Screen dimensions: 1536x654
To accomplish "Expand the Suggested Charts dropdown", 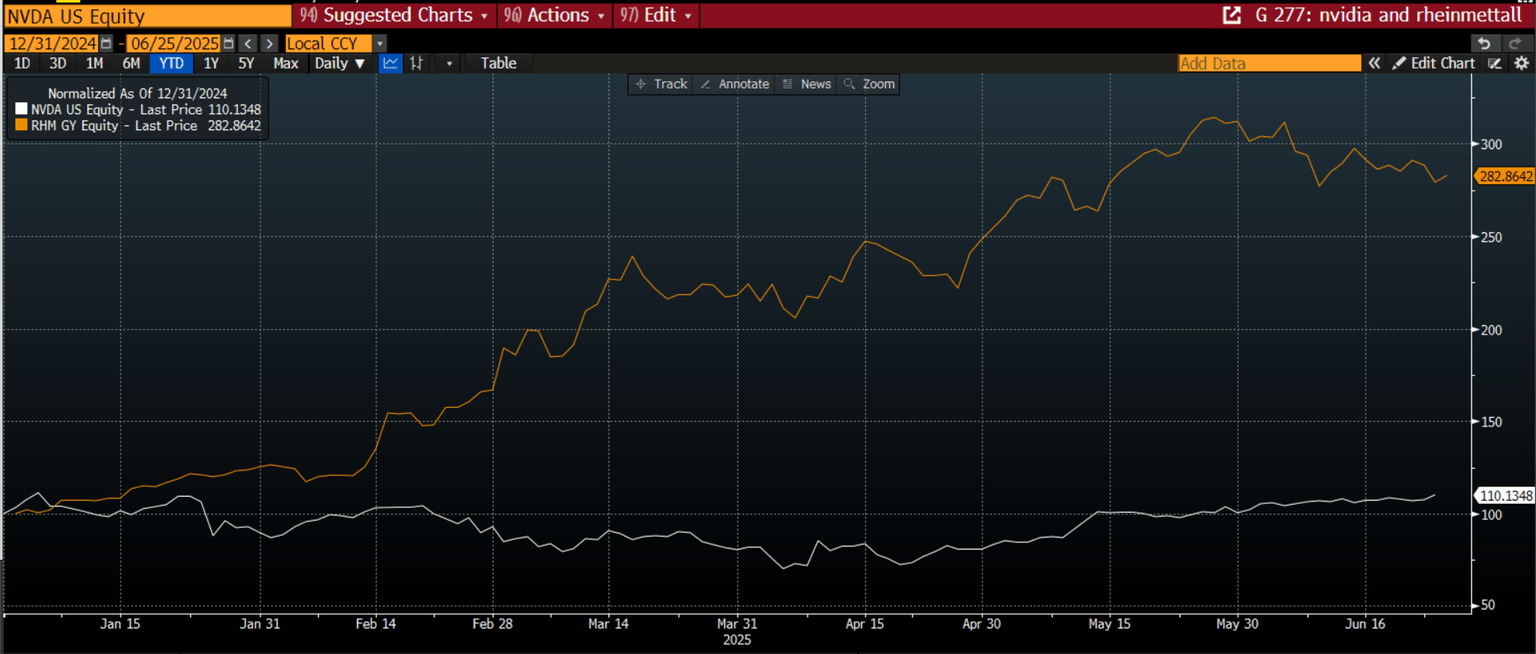I will pos(396,16).
